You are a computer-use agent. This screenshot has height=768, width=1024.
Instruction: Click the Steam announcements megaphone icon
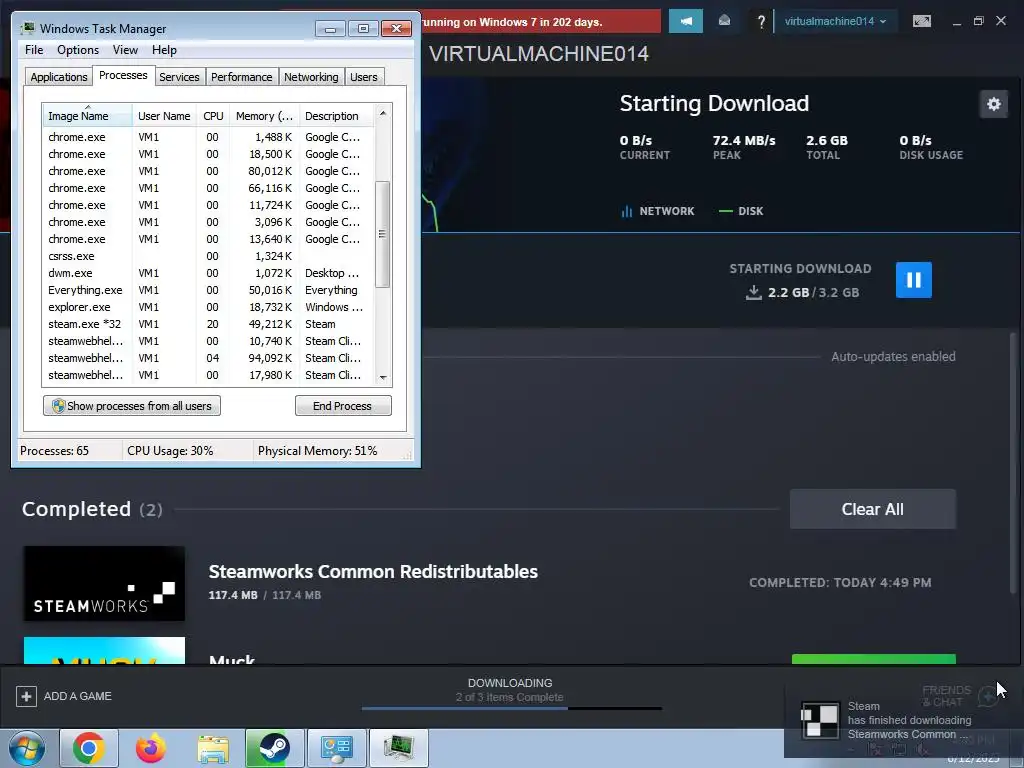pos(686,21)
